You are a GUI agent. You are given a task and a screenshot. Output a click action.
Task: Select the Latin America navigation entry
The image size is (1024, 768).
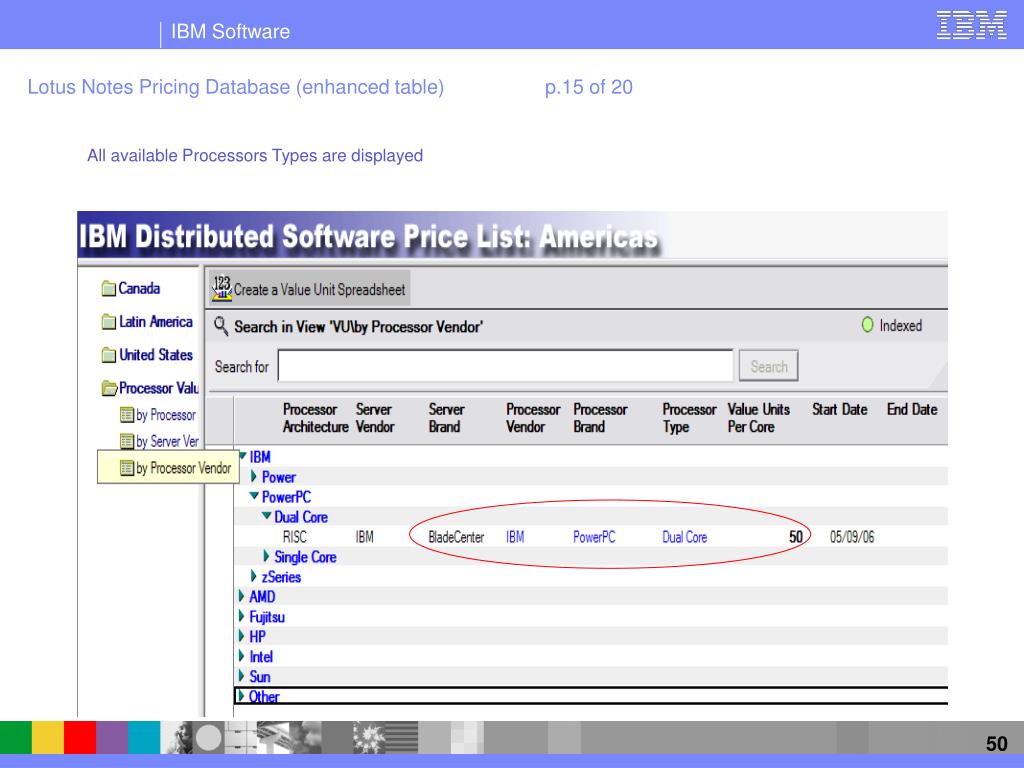156,322
